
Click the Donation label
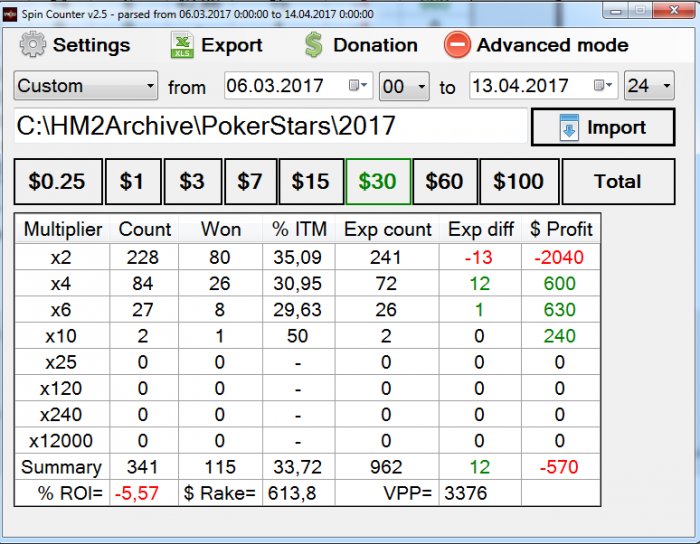tap(375, 45)
